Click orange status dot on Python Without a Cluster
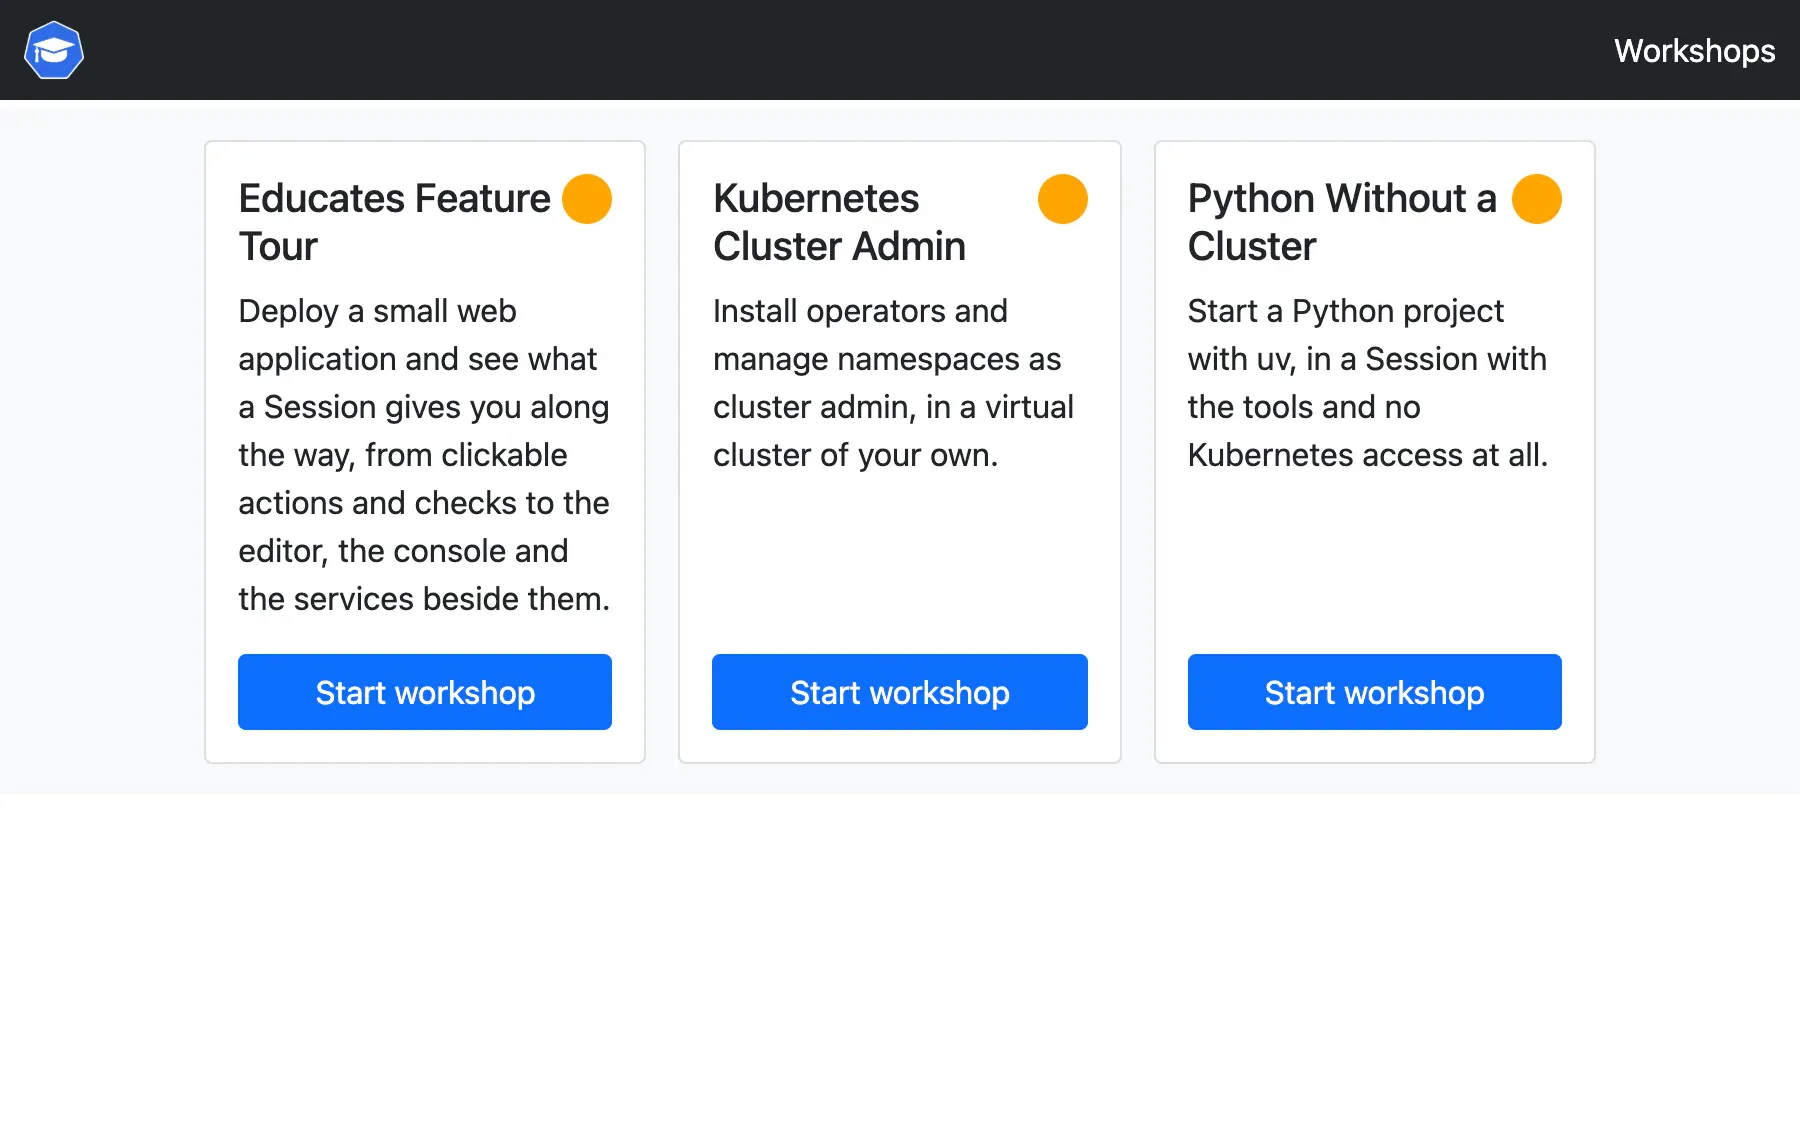The height and width of the screenshot is (1124, 1800). tap(1537, 199)
